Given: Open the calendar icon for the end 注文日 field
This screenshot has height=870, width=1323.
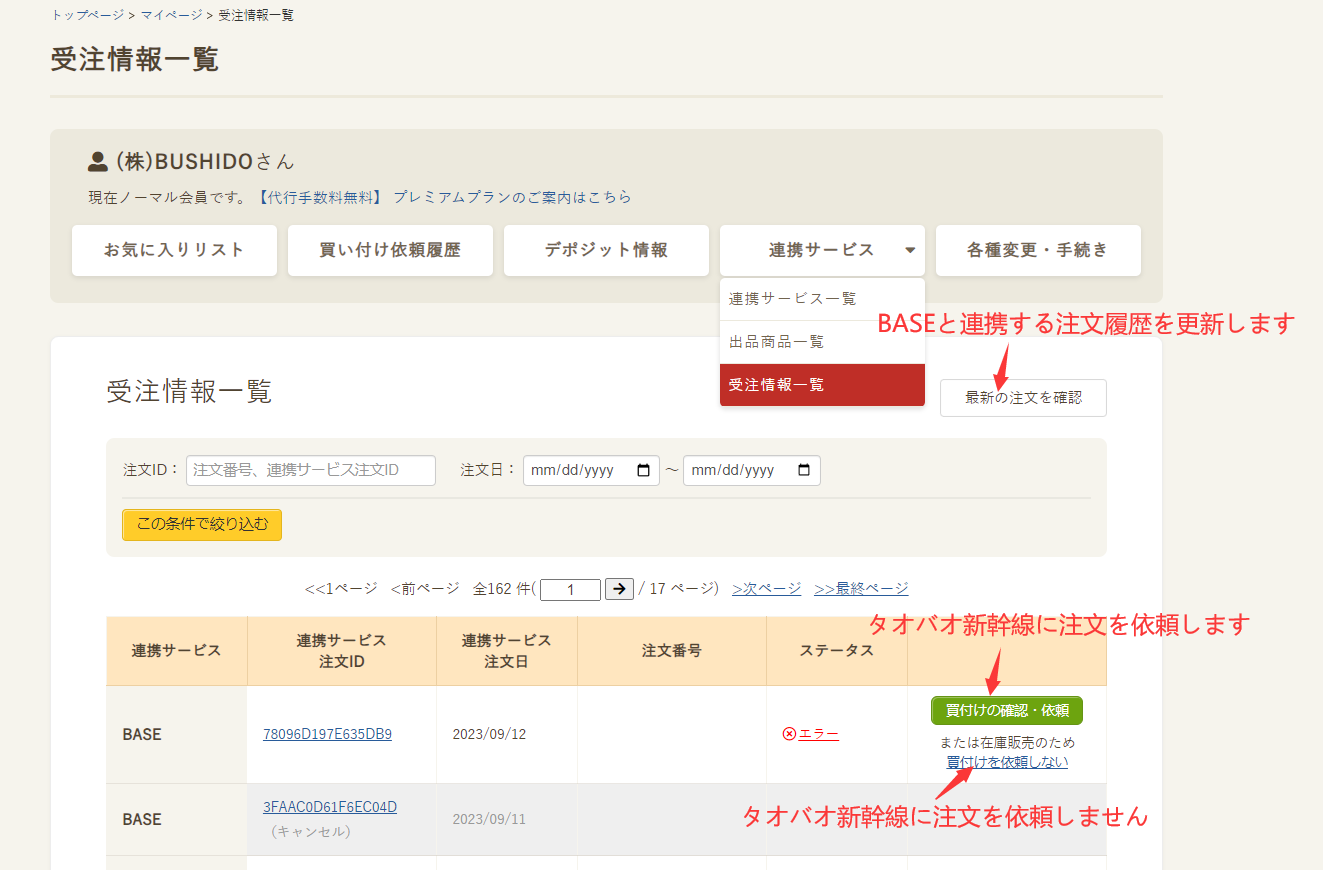Looking at the screenshot, I should tap(804, 470).
